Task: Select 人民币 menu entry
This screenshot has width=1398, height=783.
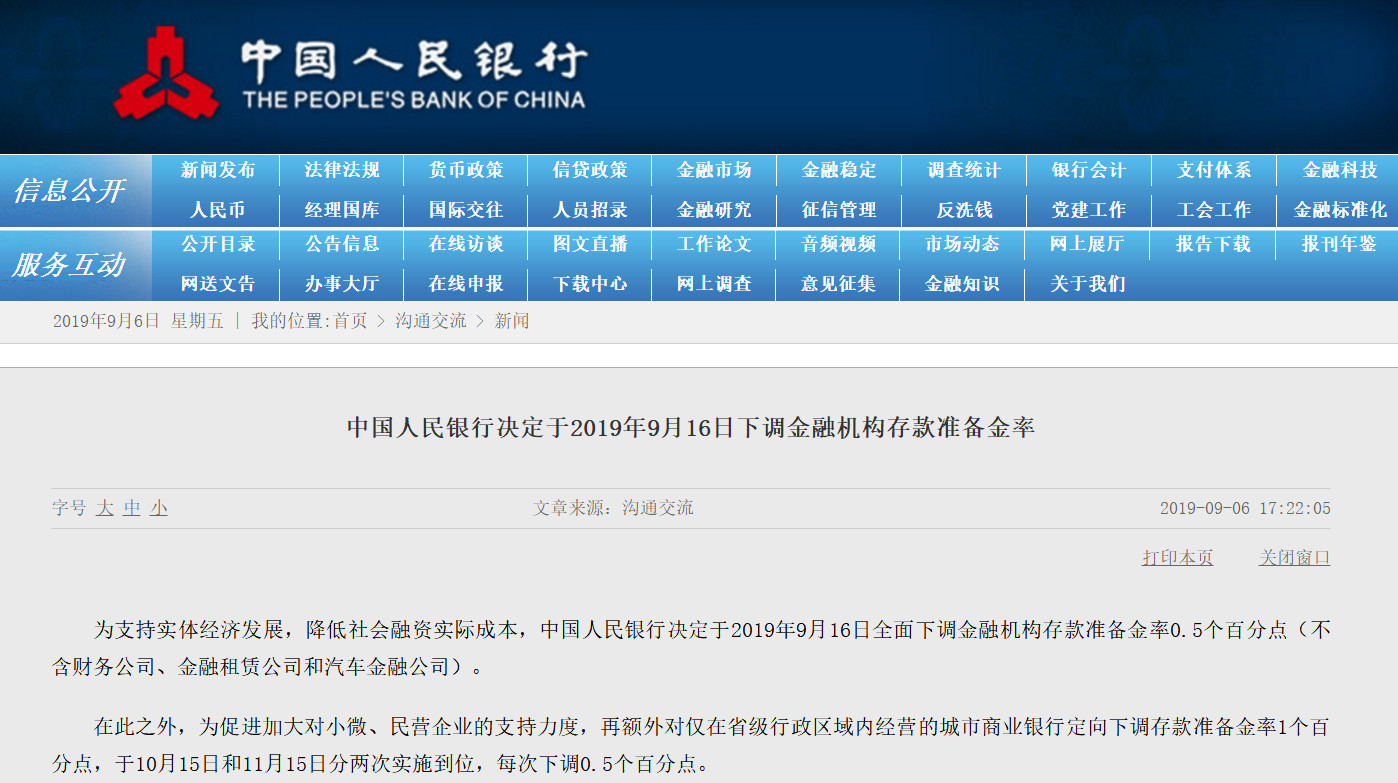Action: click(x=217, y=210)
